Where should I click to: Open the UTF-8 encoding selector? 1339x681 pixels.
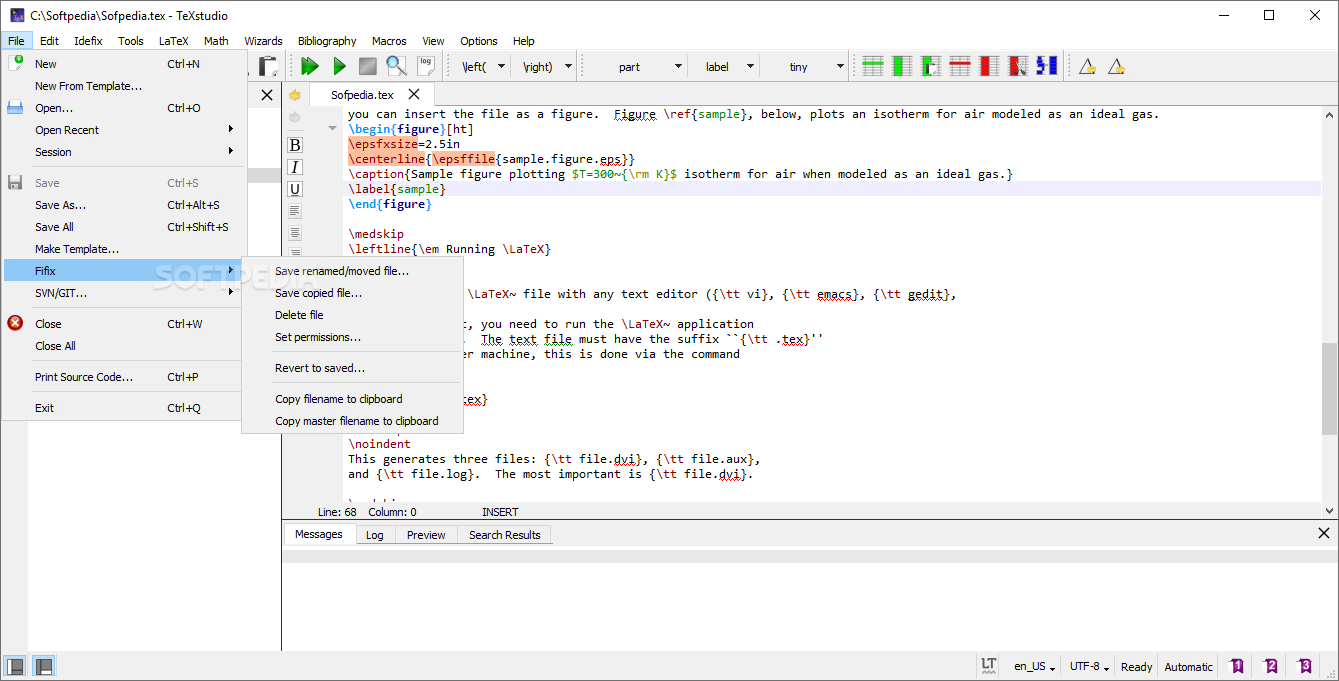coord(1089,666)
